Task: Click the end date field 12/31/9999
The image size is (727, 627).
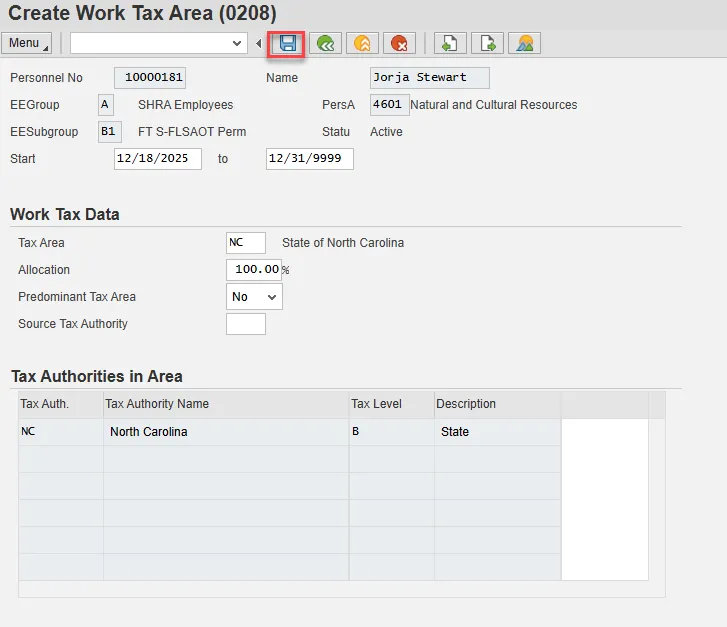Action: [x=309, y=159]
